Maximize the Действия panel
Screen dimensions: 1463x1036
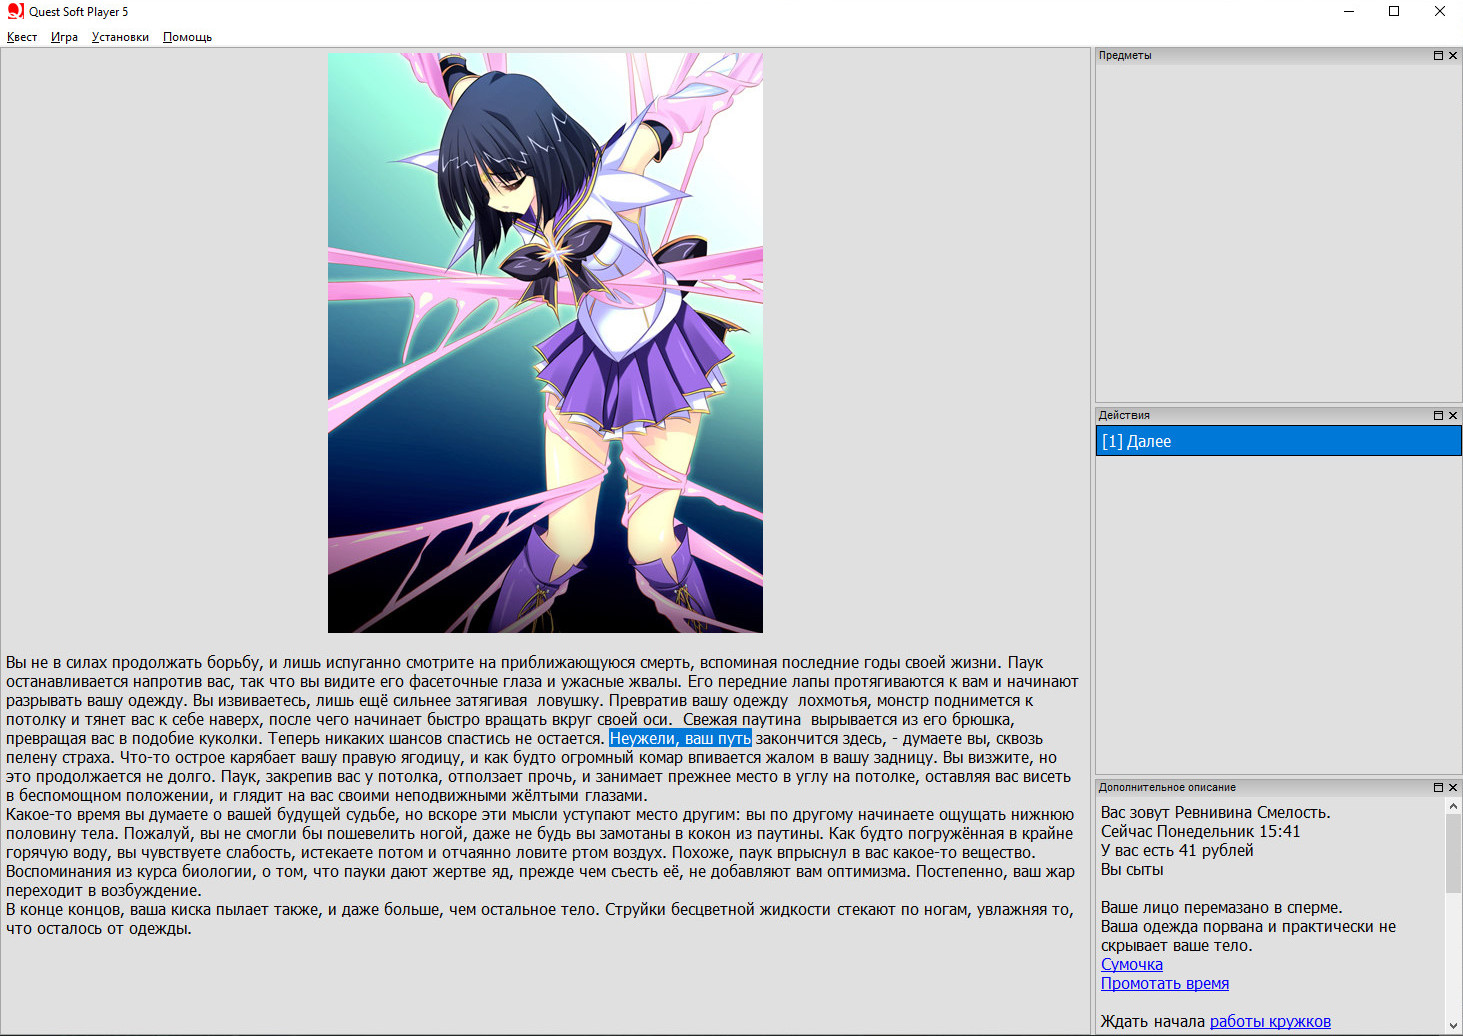click(1438, 415)
